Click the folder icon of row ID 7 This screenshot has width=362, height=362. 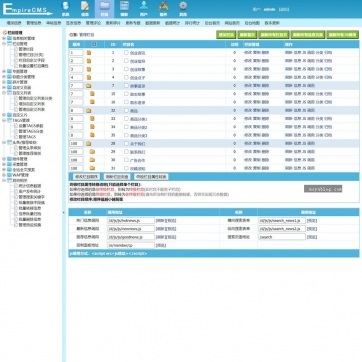[x=89, y=86]
